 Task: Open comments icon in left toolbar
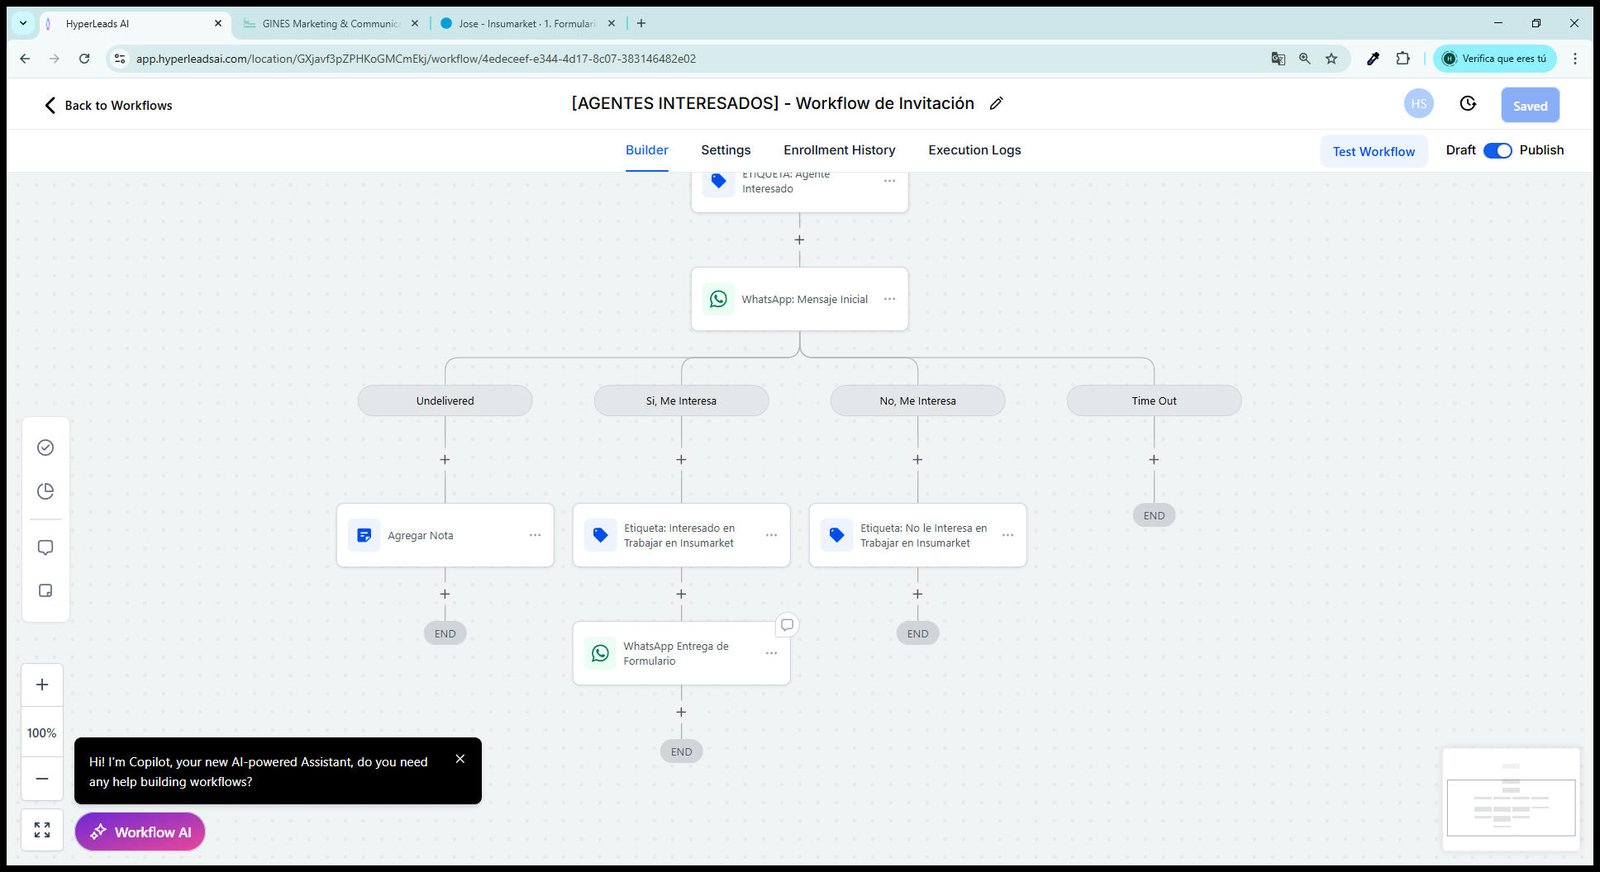pos(45,548)
